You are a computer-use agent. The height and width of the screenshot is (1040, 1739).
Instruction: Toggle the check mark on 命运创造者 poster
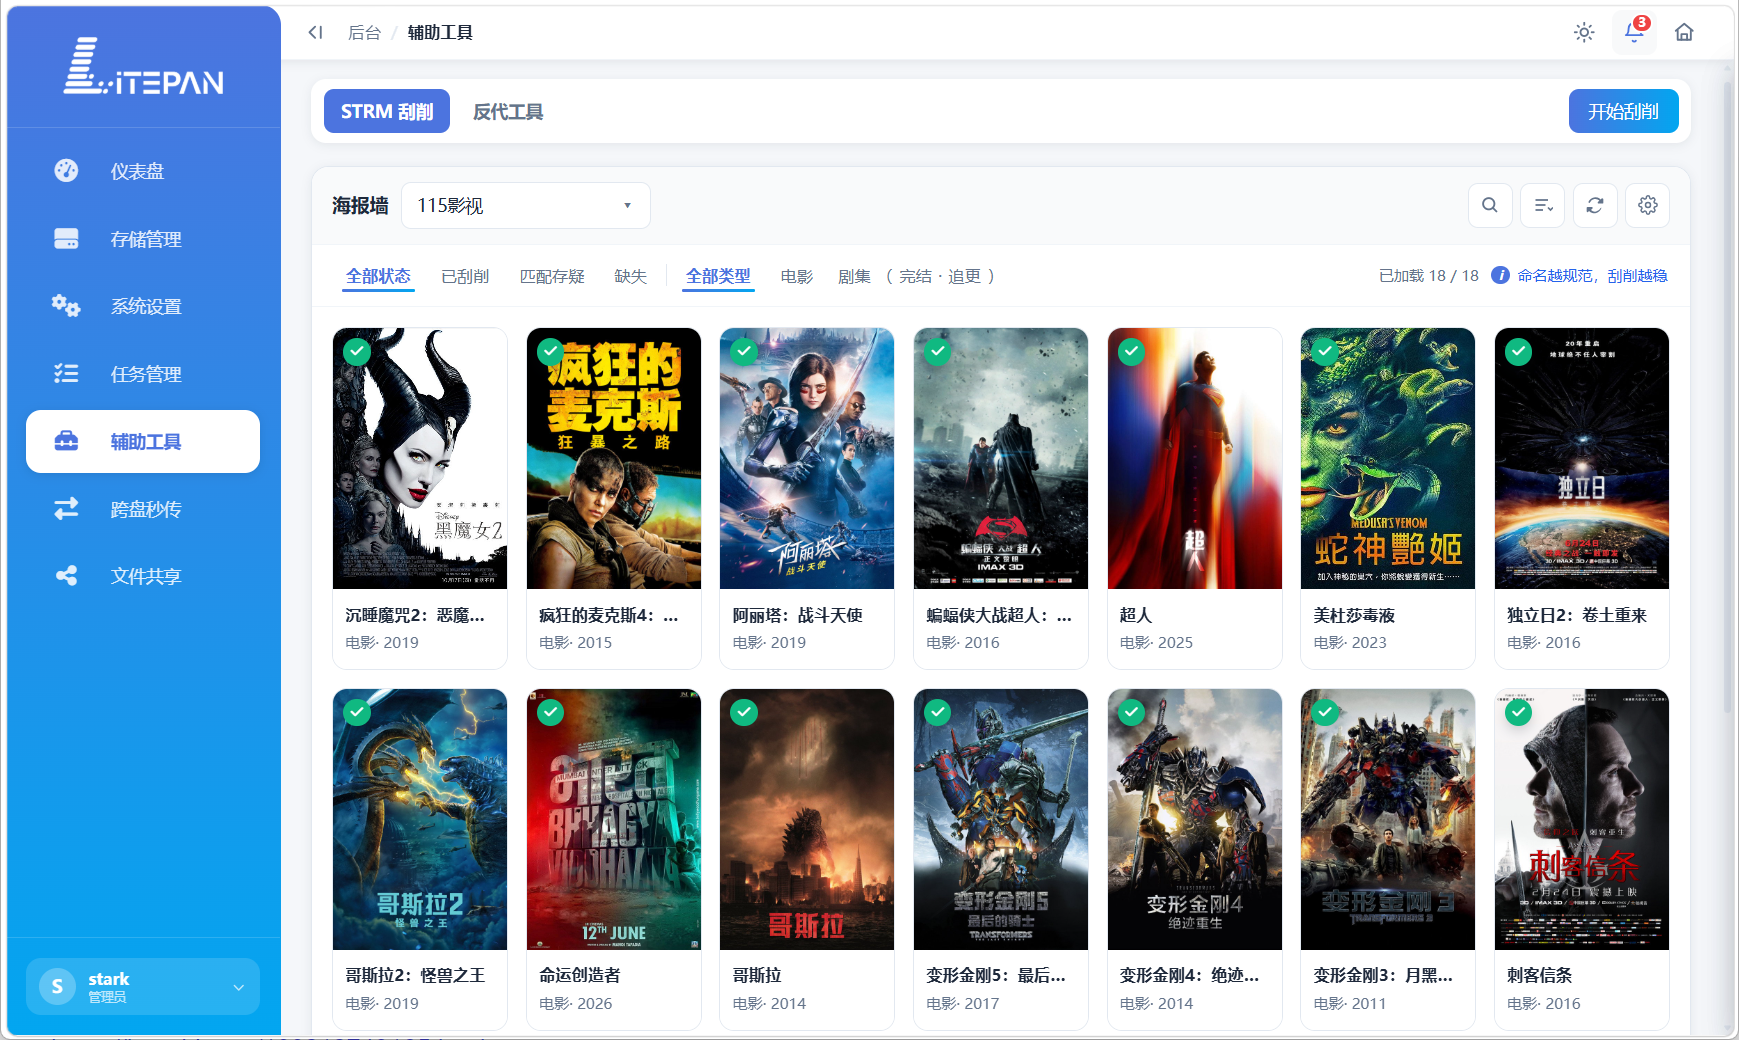(x=551, y=712)
